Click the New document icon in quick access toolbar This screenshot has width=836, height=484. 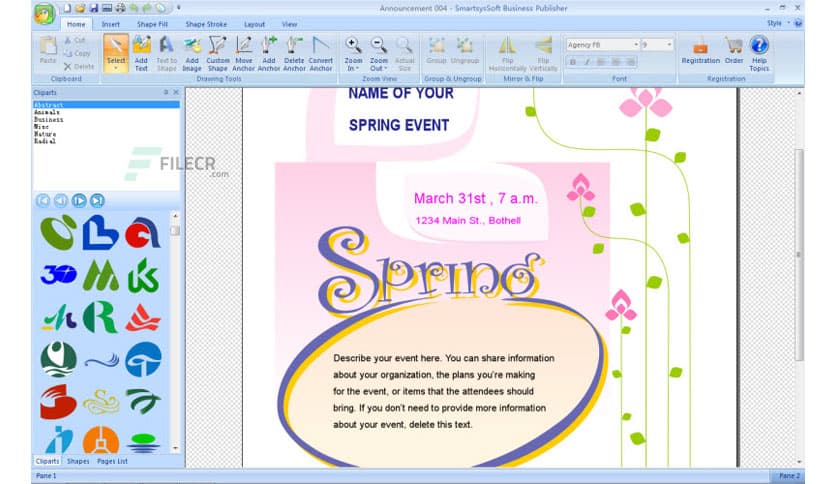pos(67,8)
